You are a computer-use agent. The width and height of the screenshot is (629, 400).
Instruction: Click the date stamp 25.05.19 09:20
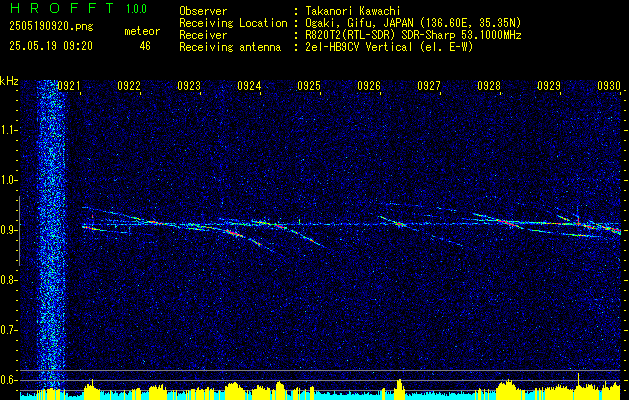(51, 46)
